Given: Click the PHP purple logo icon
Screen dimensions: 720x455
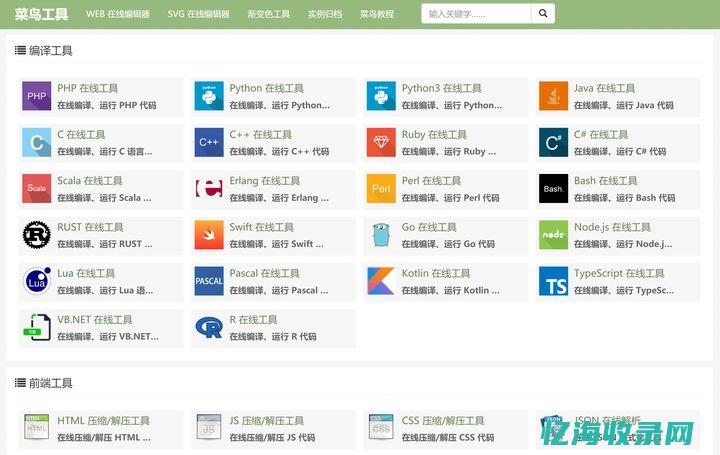Looking at the screenshot, I should point(37,96).
